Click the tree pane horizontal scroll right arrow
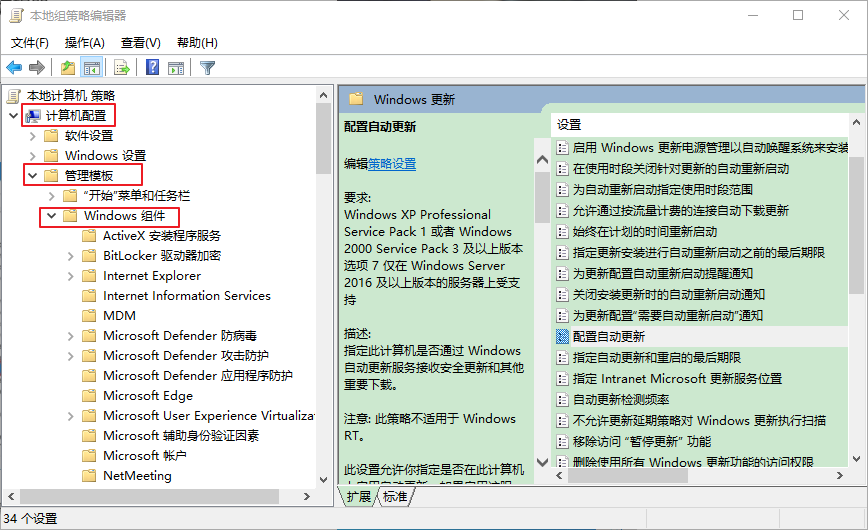 pos(307,497)
